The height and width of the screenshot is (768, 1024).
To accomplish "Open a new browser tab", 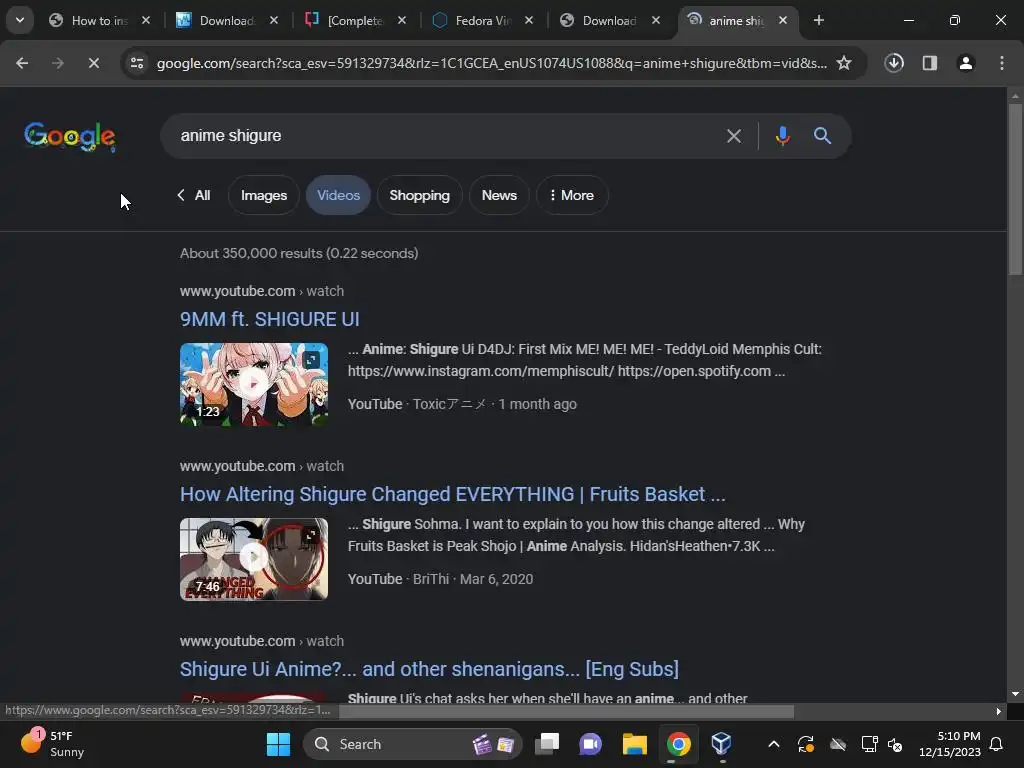I will pyautogui.click(x=818, y=20).
